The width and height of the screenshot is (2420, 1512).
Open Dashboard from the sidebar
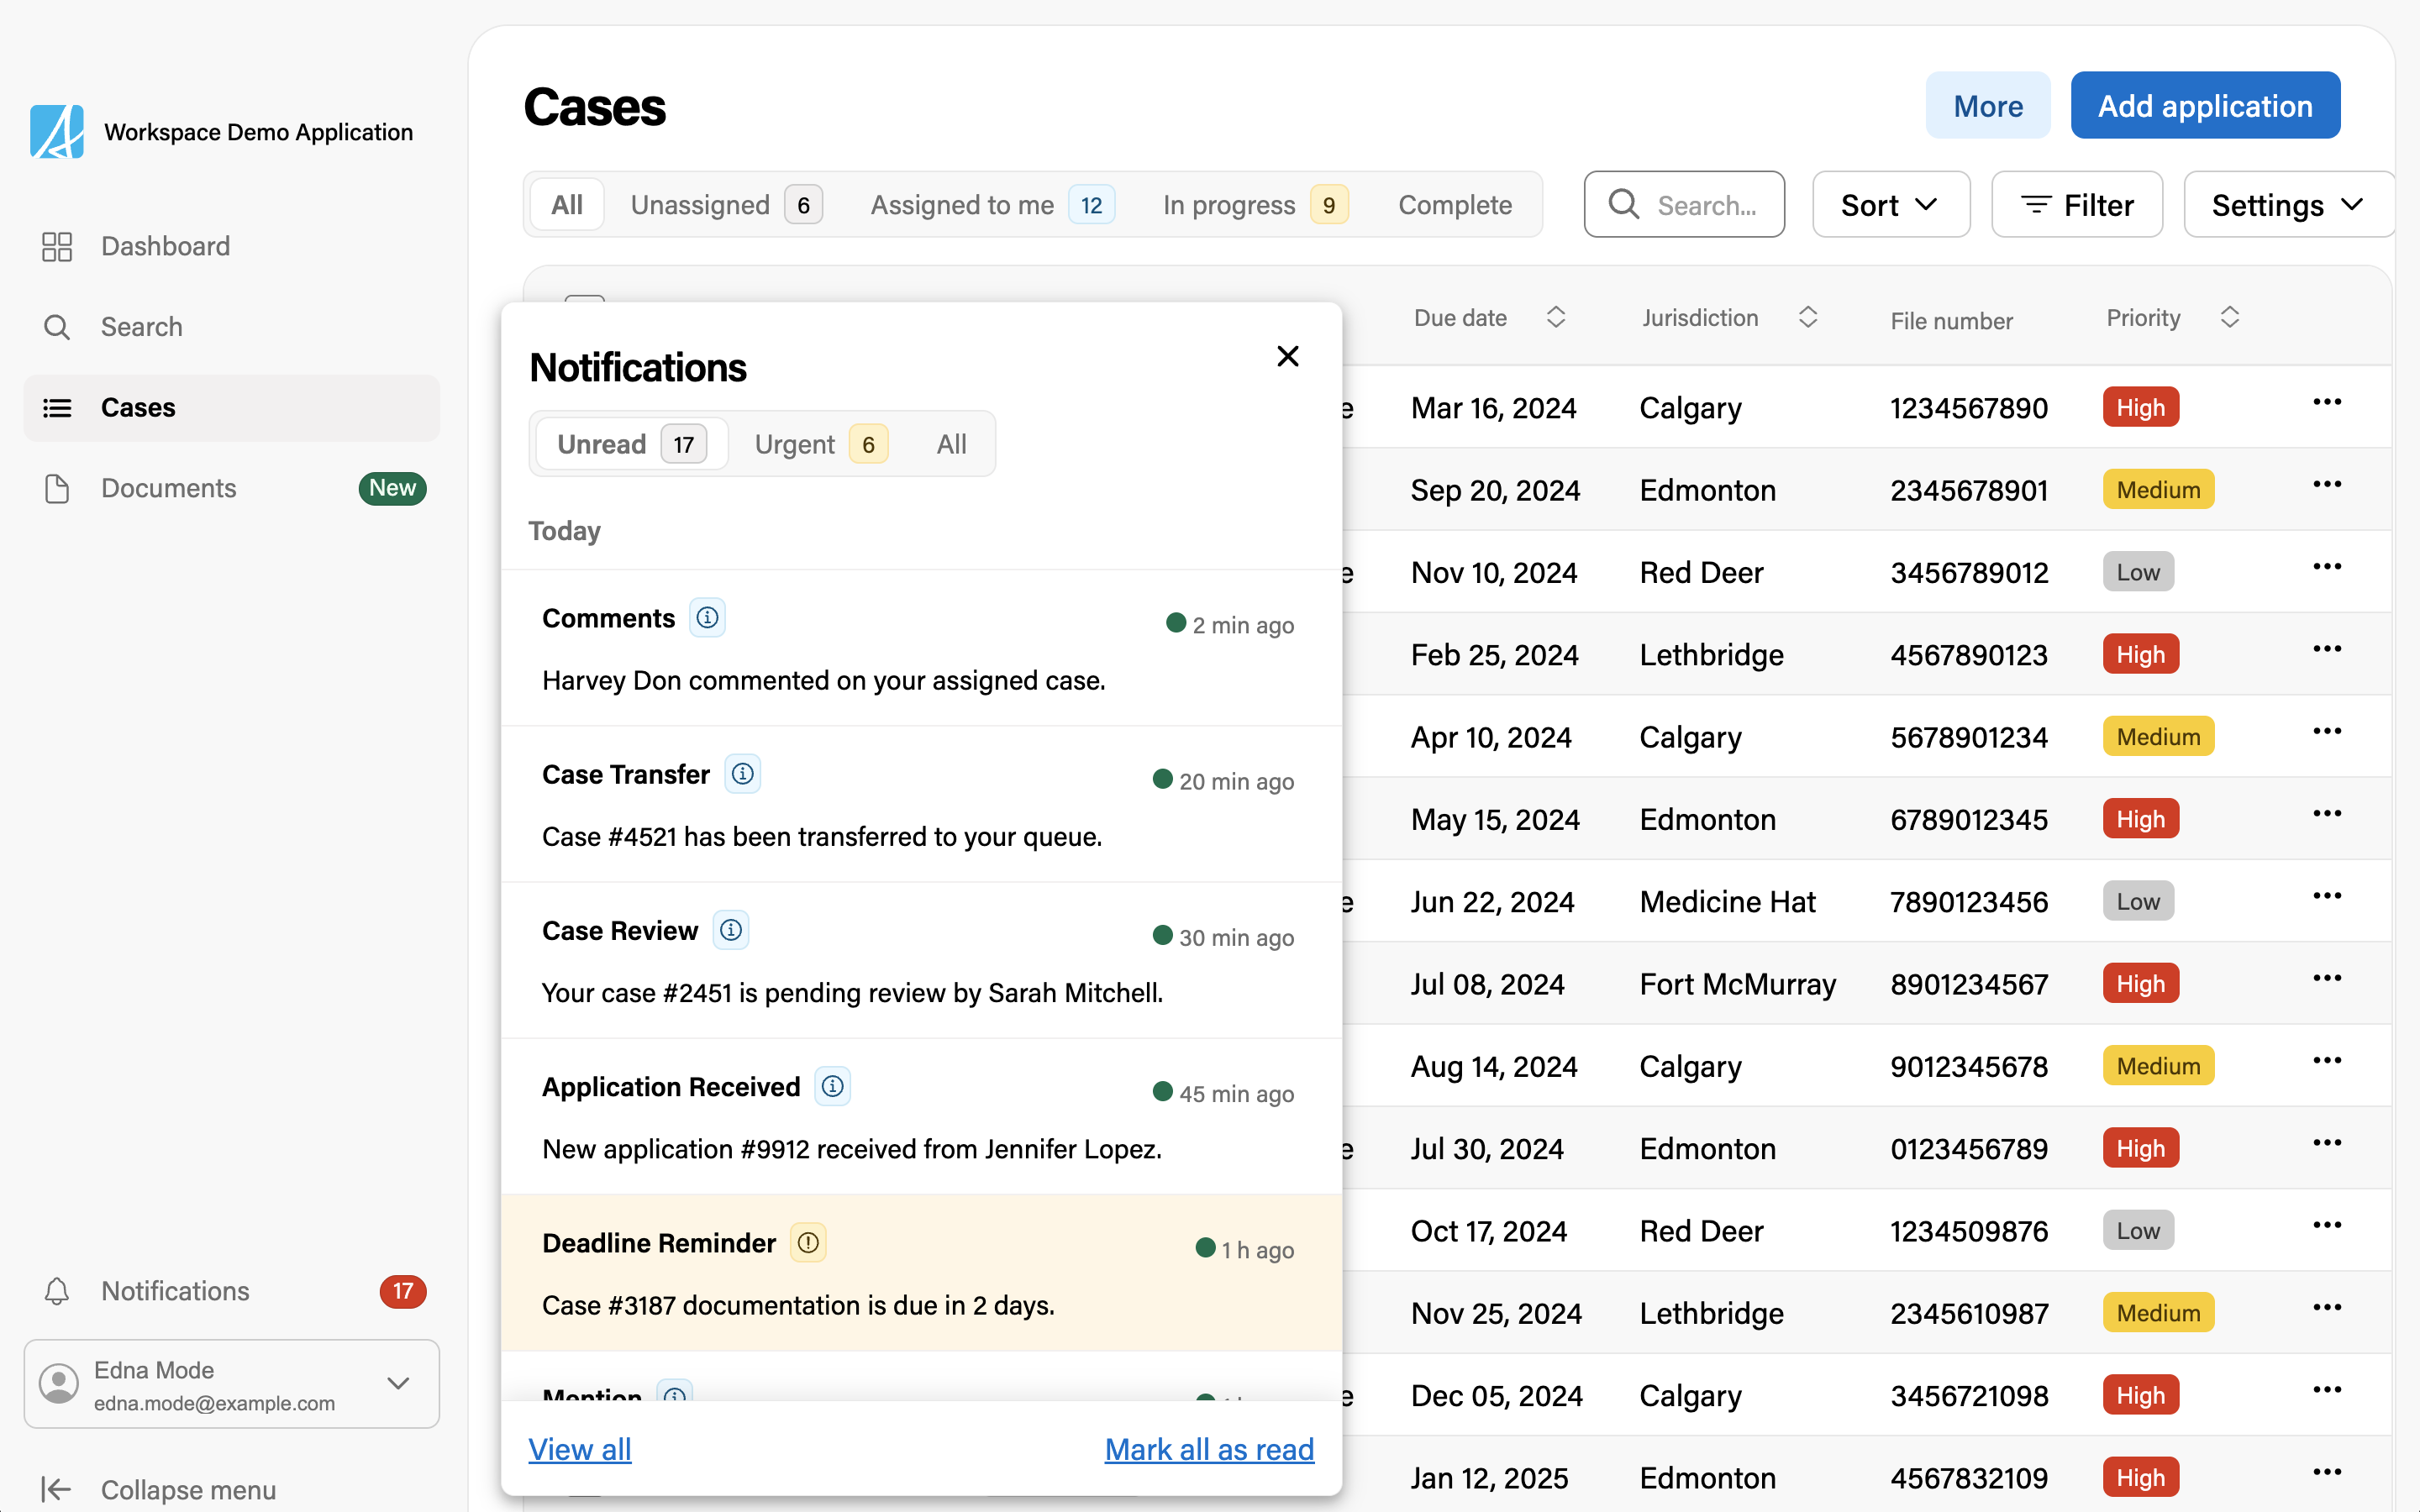click(232, 246)
